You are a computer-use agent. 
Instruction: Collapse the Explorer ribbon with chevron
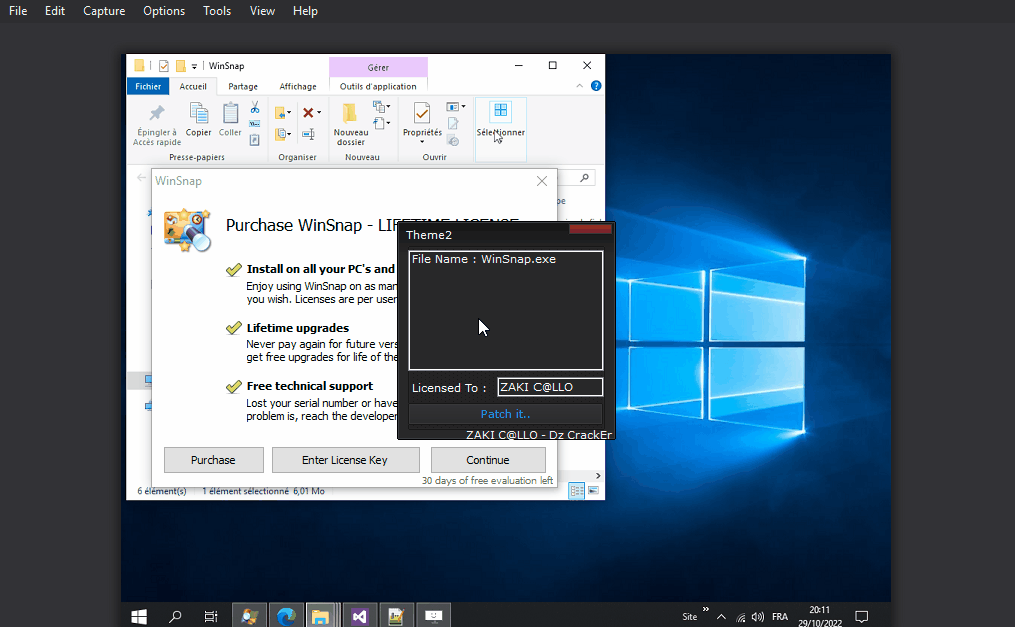[x=579, y=86]
